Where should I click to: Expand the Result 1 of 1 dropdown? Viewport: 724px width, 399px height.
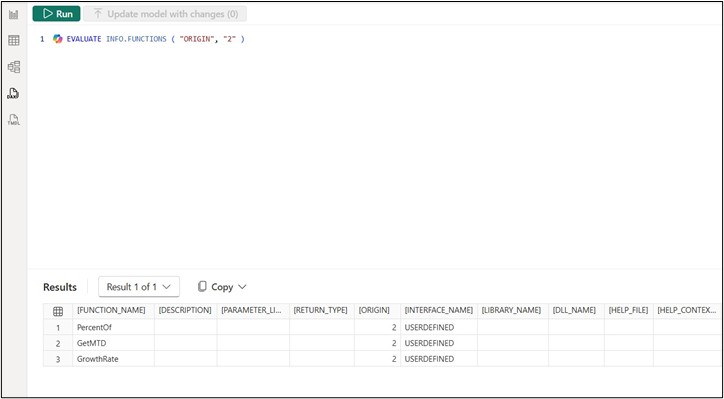[139, 287]
